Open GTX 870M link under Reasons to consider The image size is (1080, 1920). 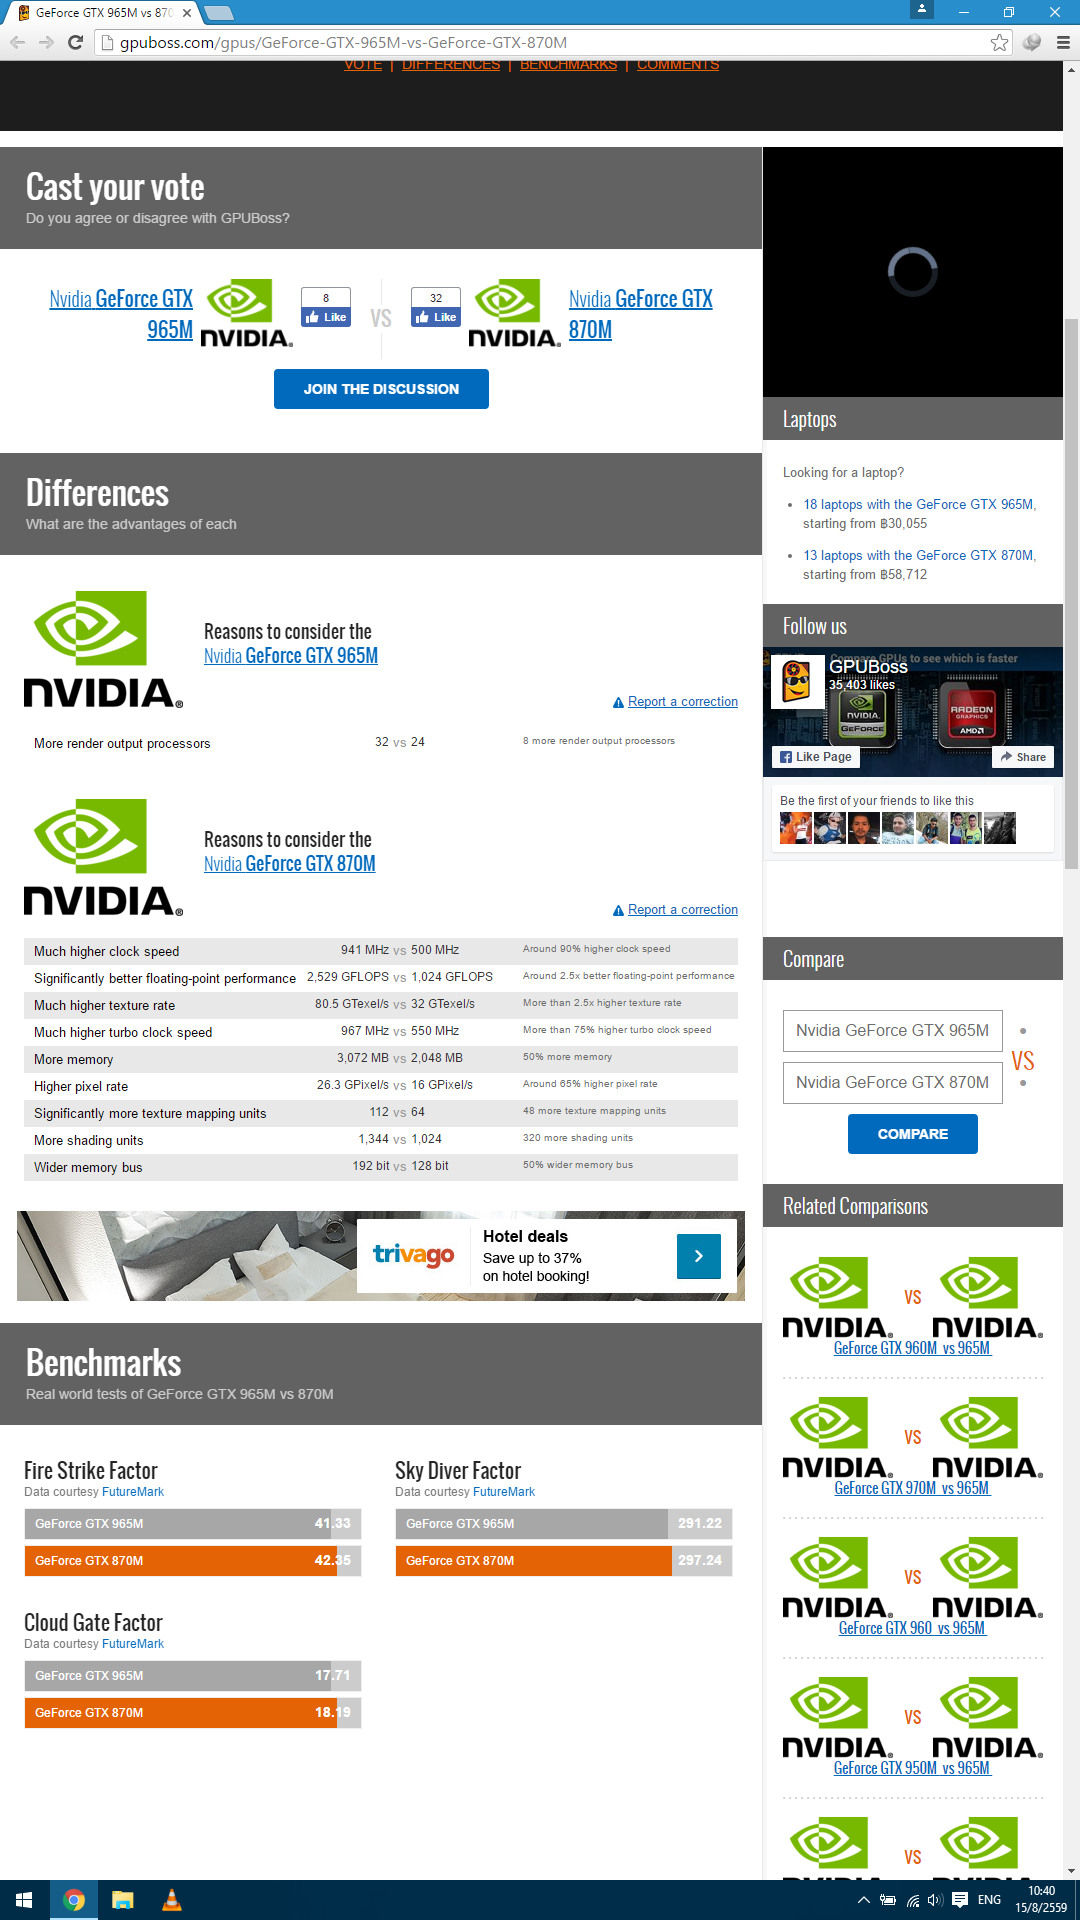(x=290, y=864)
